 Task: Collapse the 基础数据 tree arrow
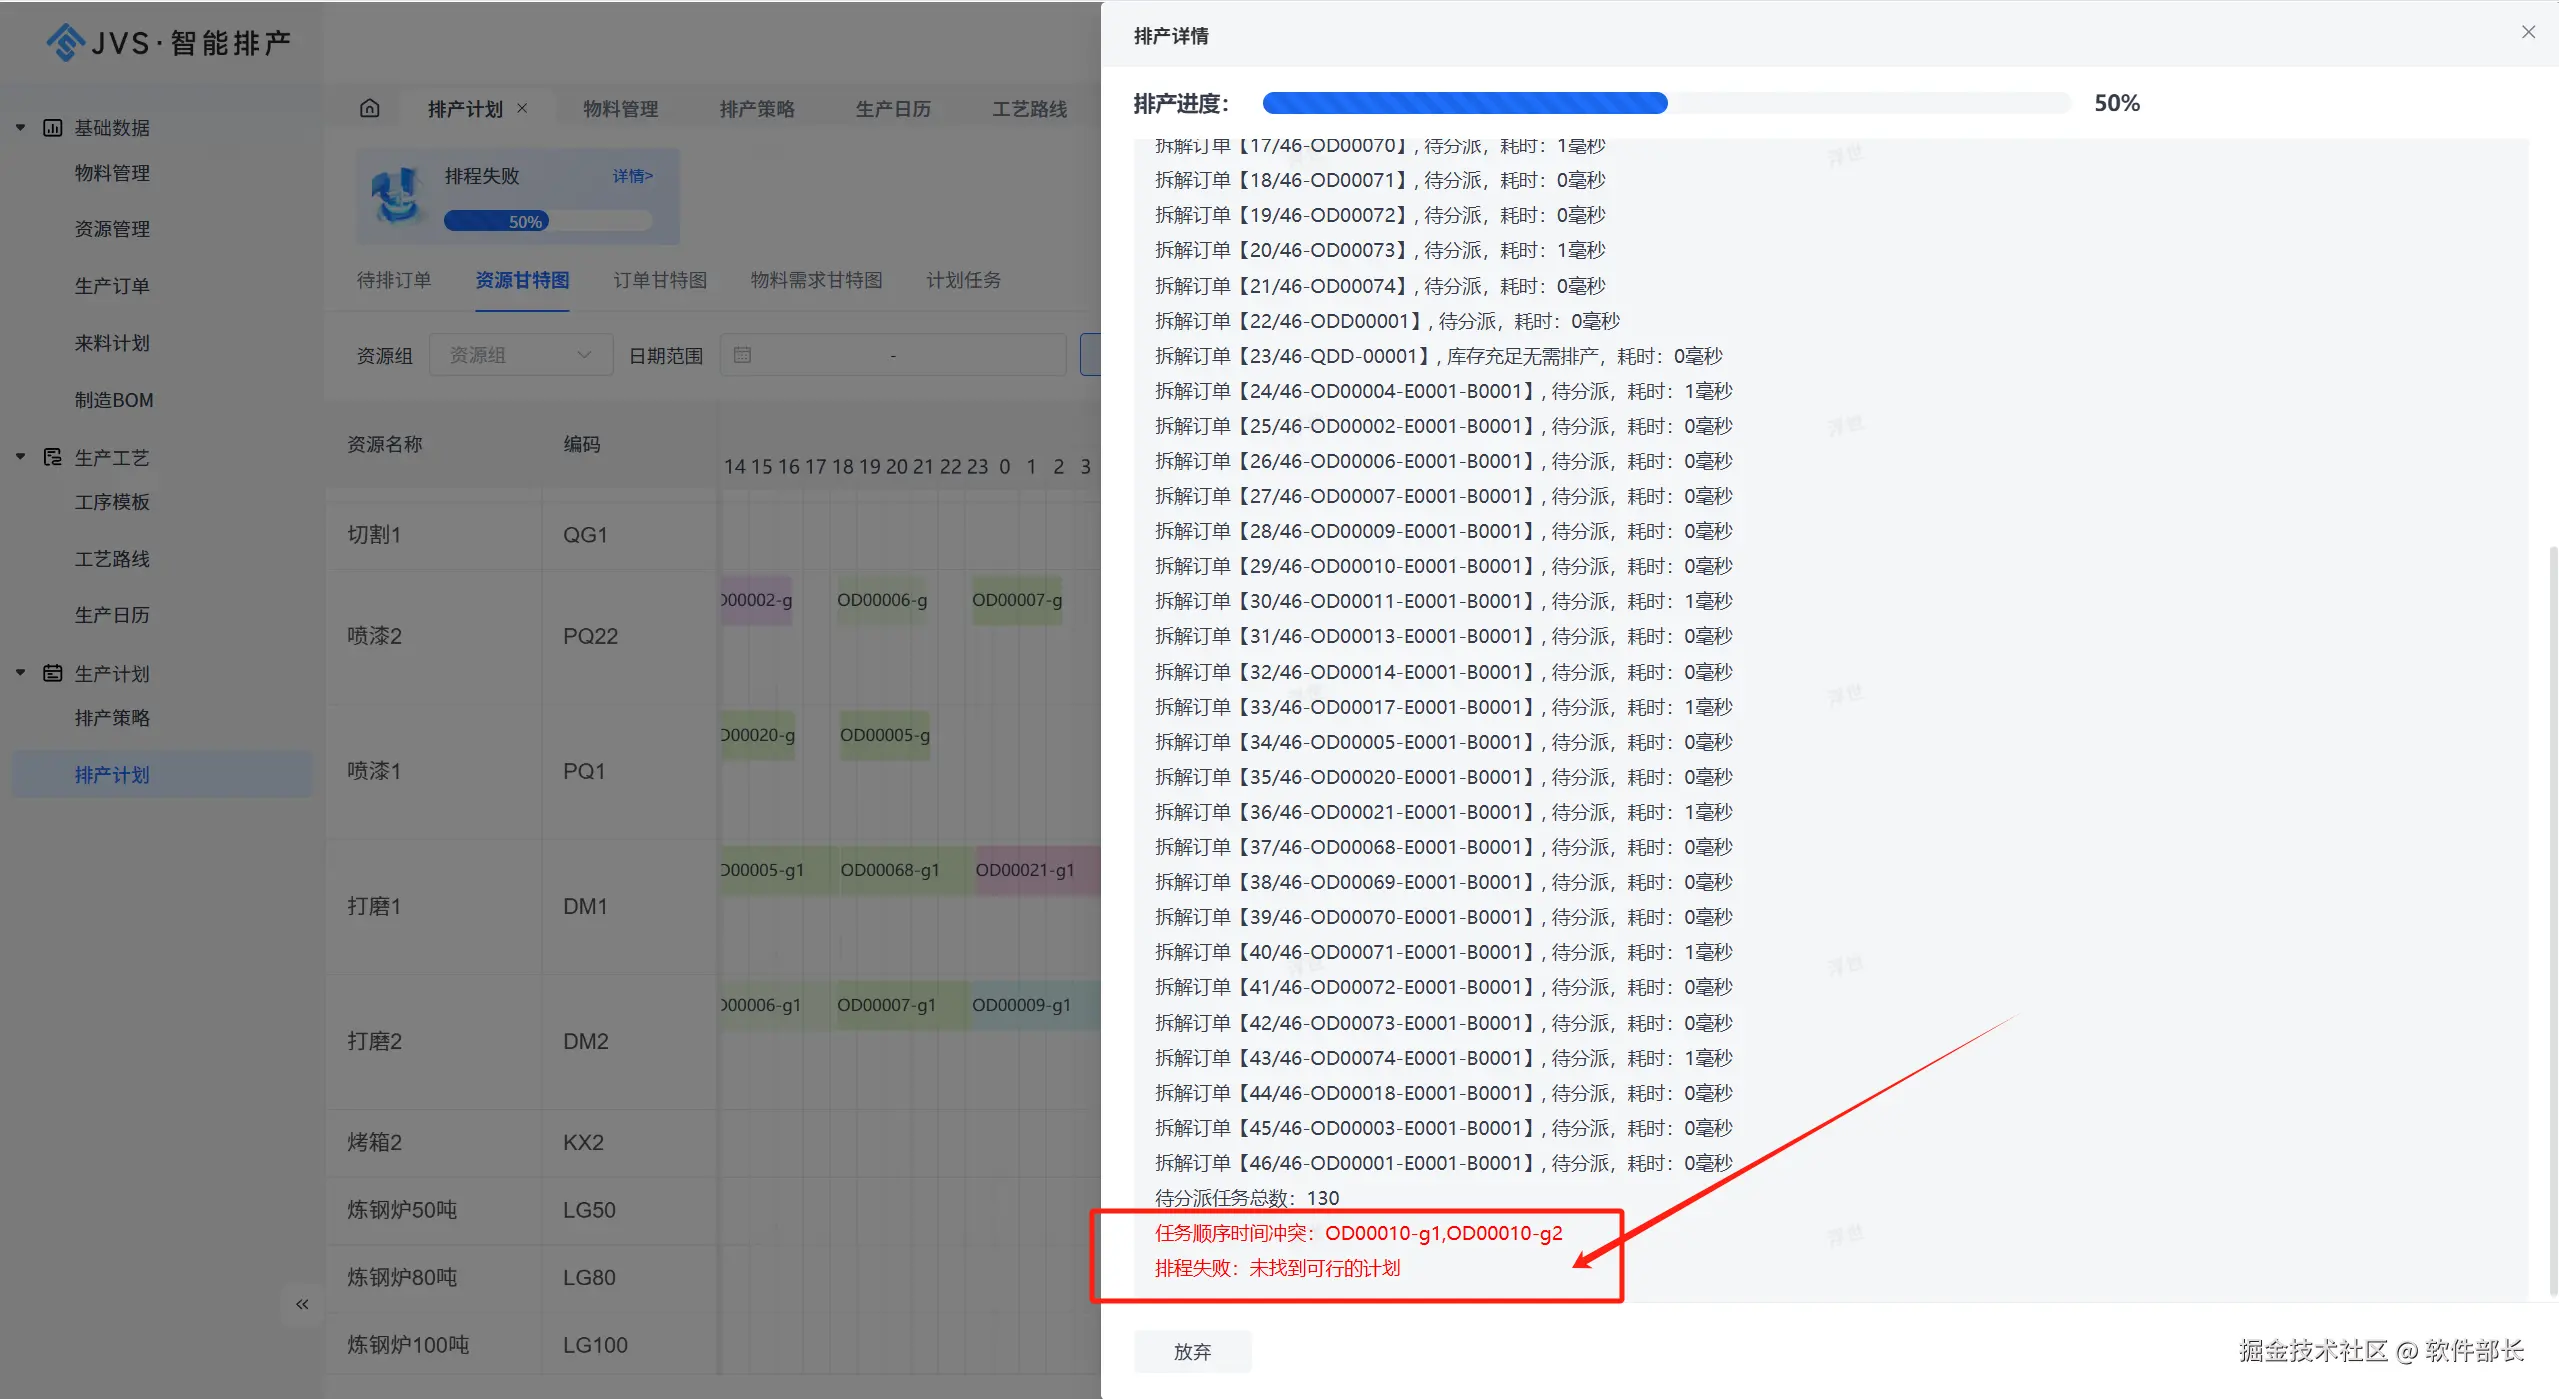20,128
